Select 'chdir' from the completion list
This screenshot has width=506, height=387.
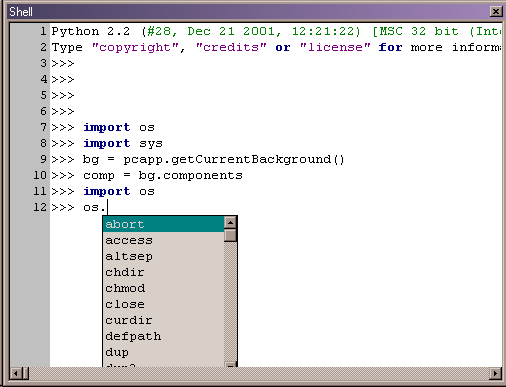[x=164, y=272]
